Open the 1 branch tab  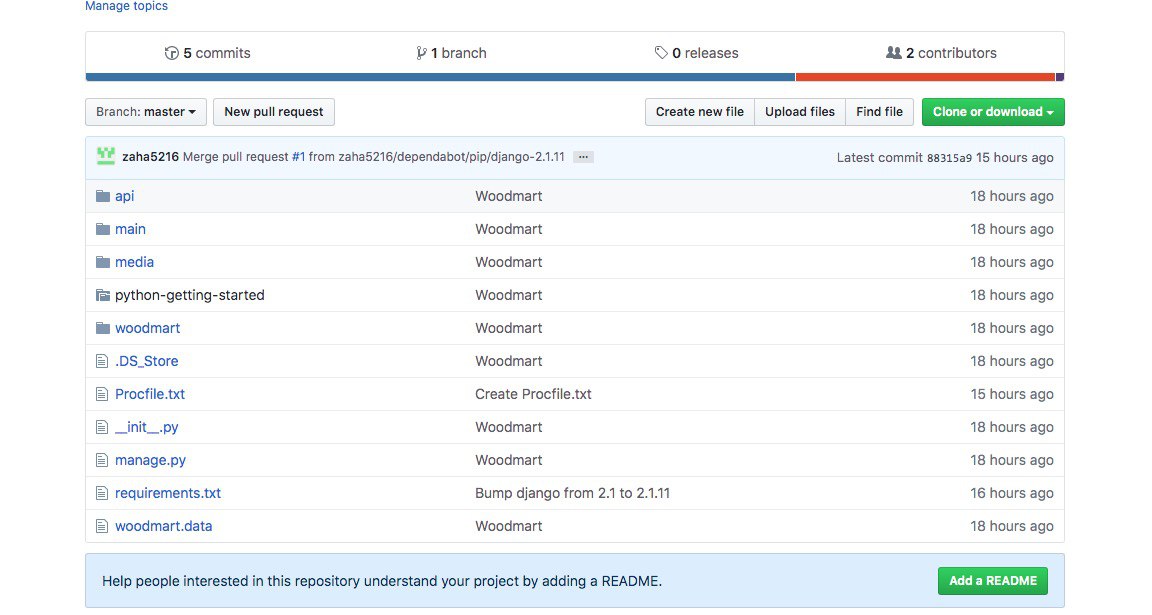tap(451, 53)
